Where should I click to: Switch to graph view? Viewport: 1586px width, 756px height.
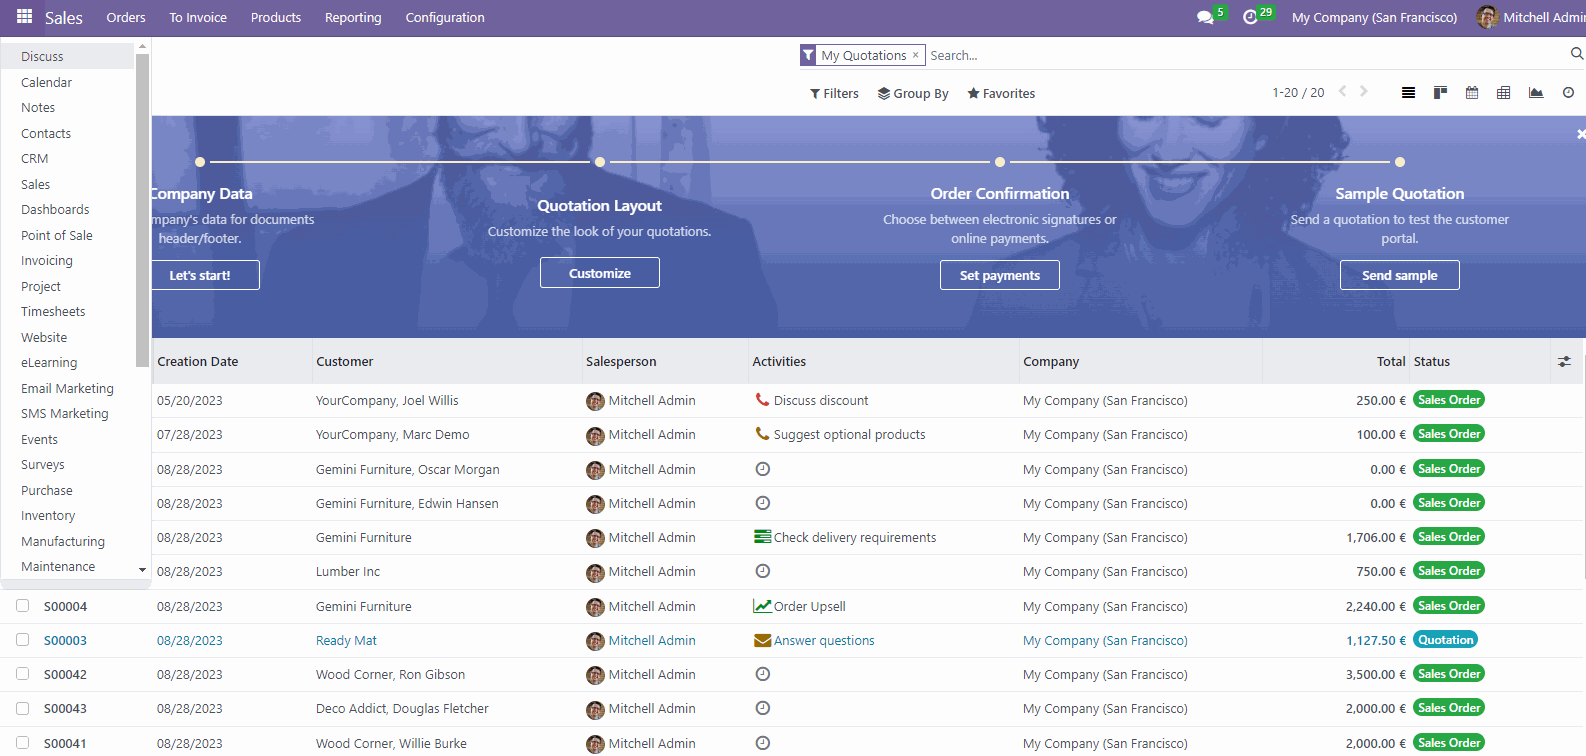pyautogui.click(x=1536, y=93)
